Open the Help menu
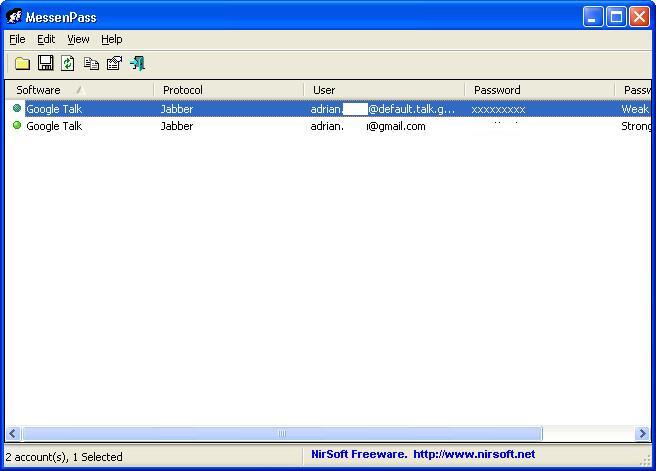 point(112,39)
